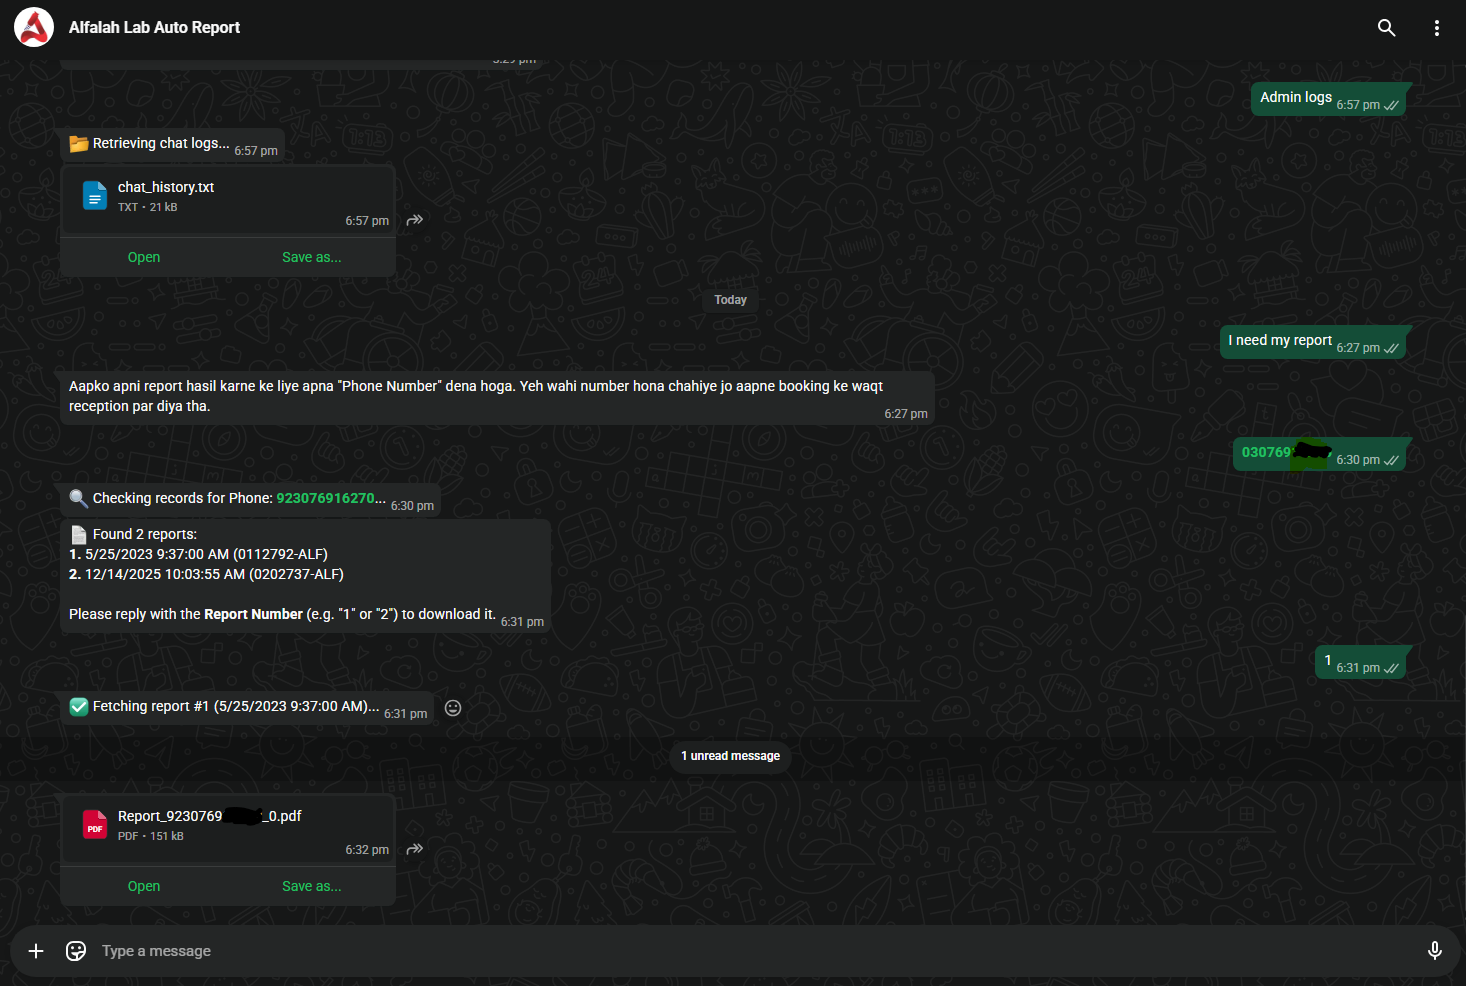Image resolution: width=1466 pixels, height=986 pixels.
Task: React to the Fetching report message
Action: [453, 708]
